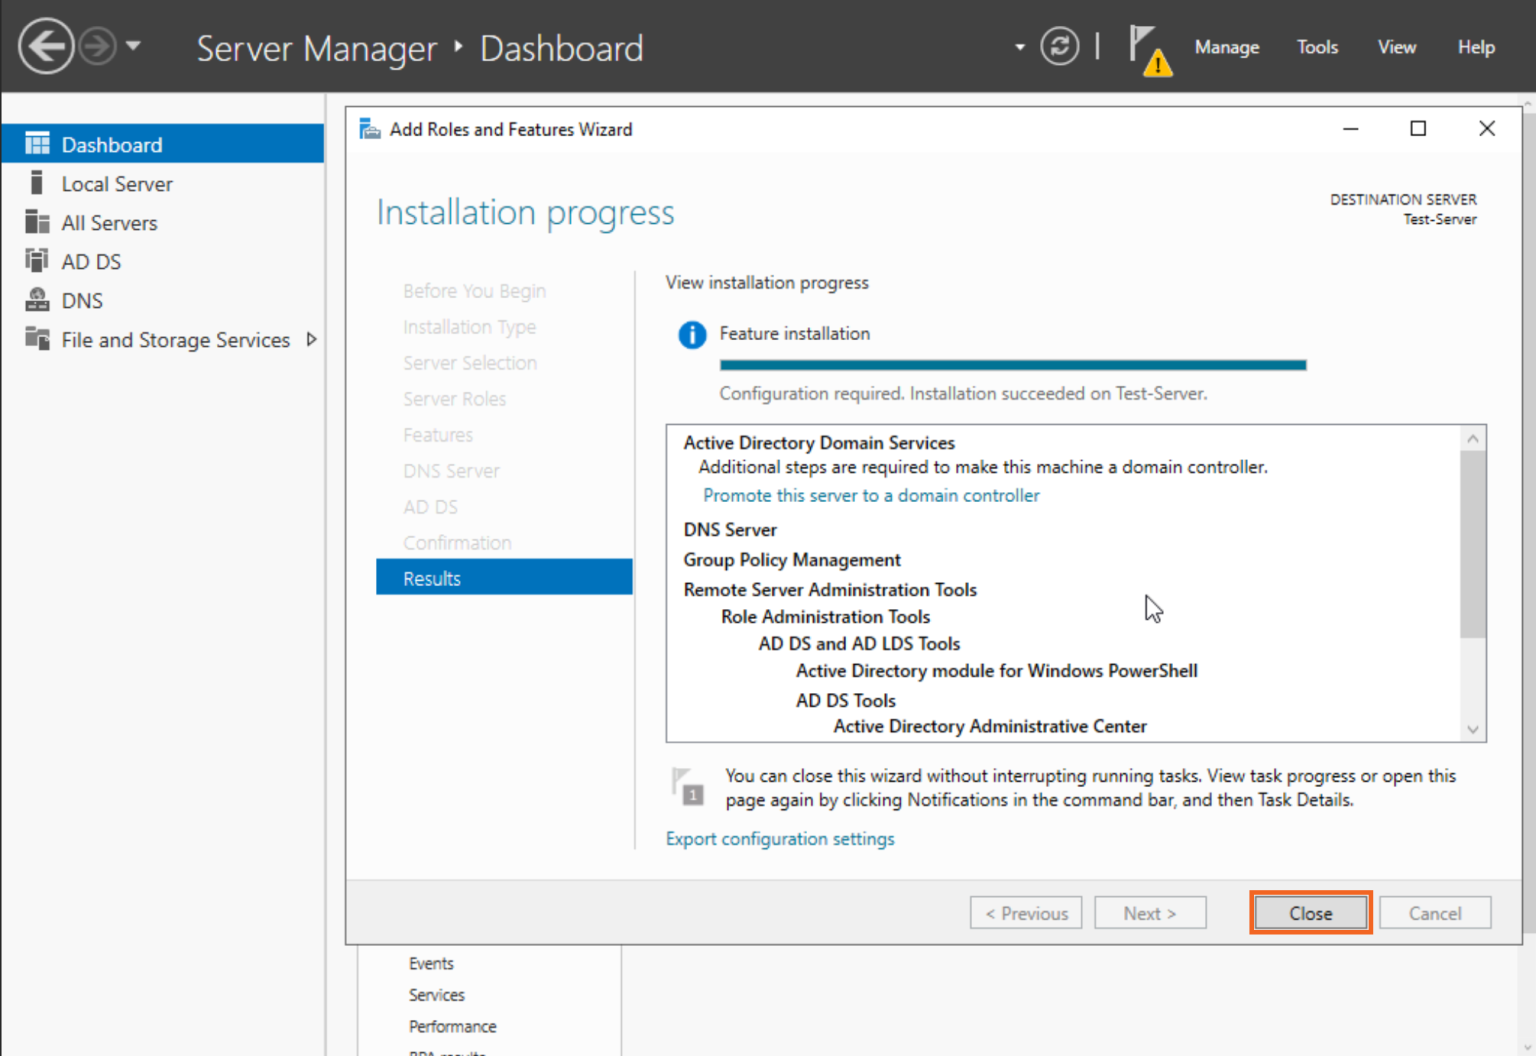Click Export configuration settings

[x=780, y=838]
